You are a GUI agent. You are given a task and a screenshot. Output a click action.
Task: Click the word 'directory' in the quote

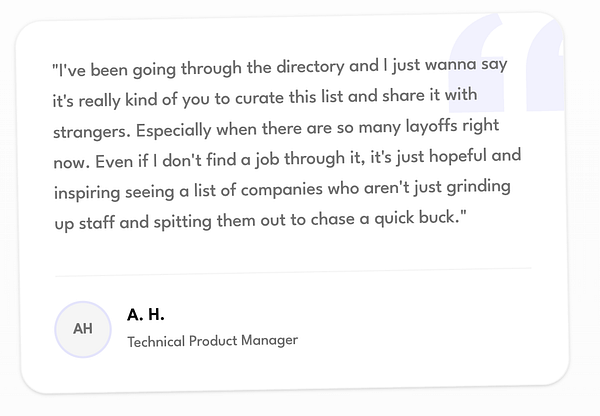coord(310,67)
